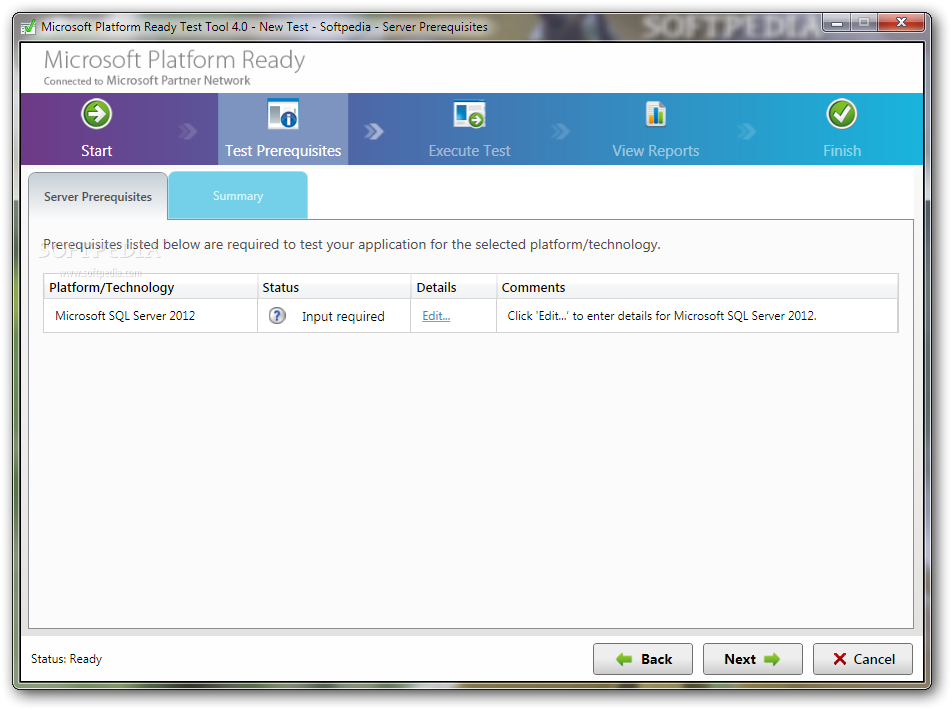Click the app icon in title bar
Image resolution: width=952 pixels, height=710 pixels.
click(28, 27)
